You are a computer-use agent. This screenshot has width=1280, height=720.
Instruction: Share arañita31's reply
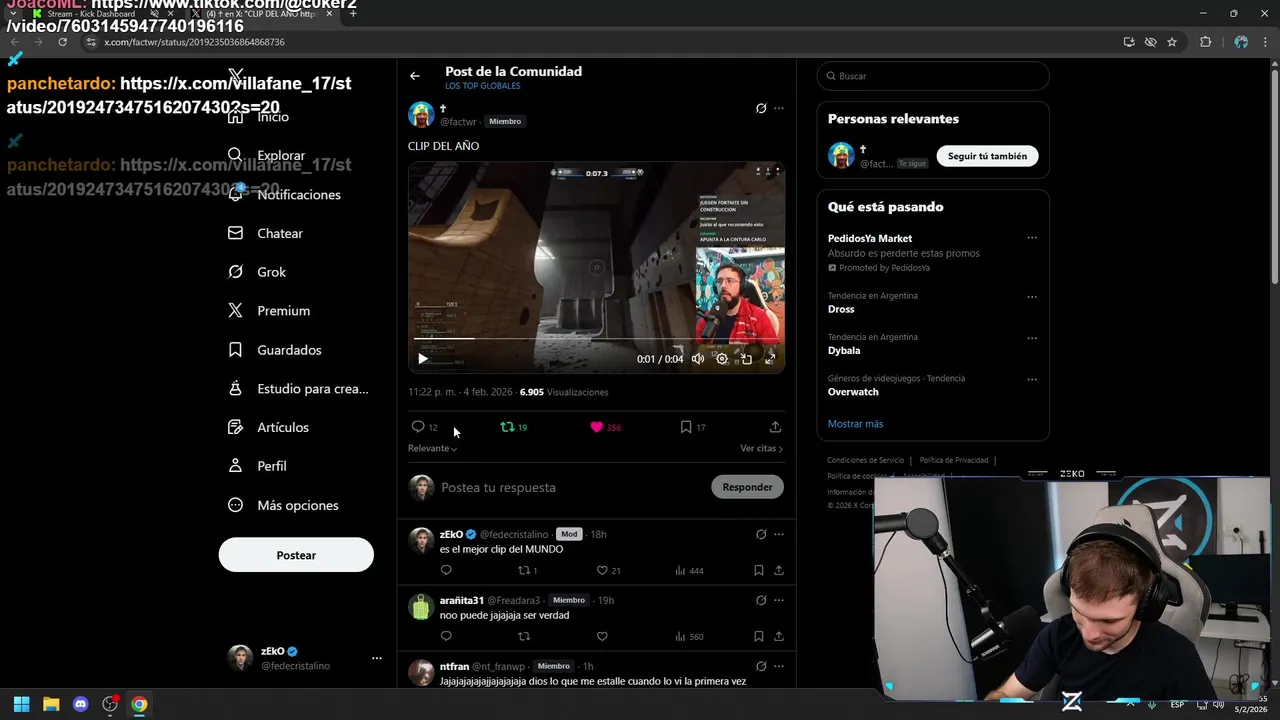779,636
